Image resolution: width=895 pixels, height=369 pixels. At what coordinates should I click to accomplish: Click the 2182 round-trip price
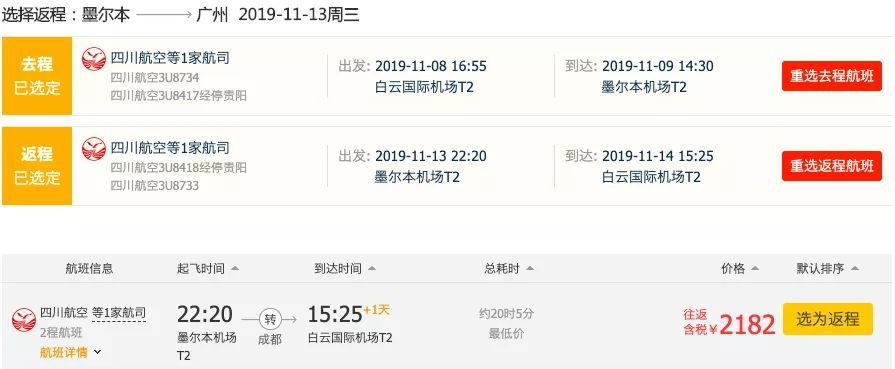pyautogui.click(x=747, y=324)
